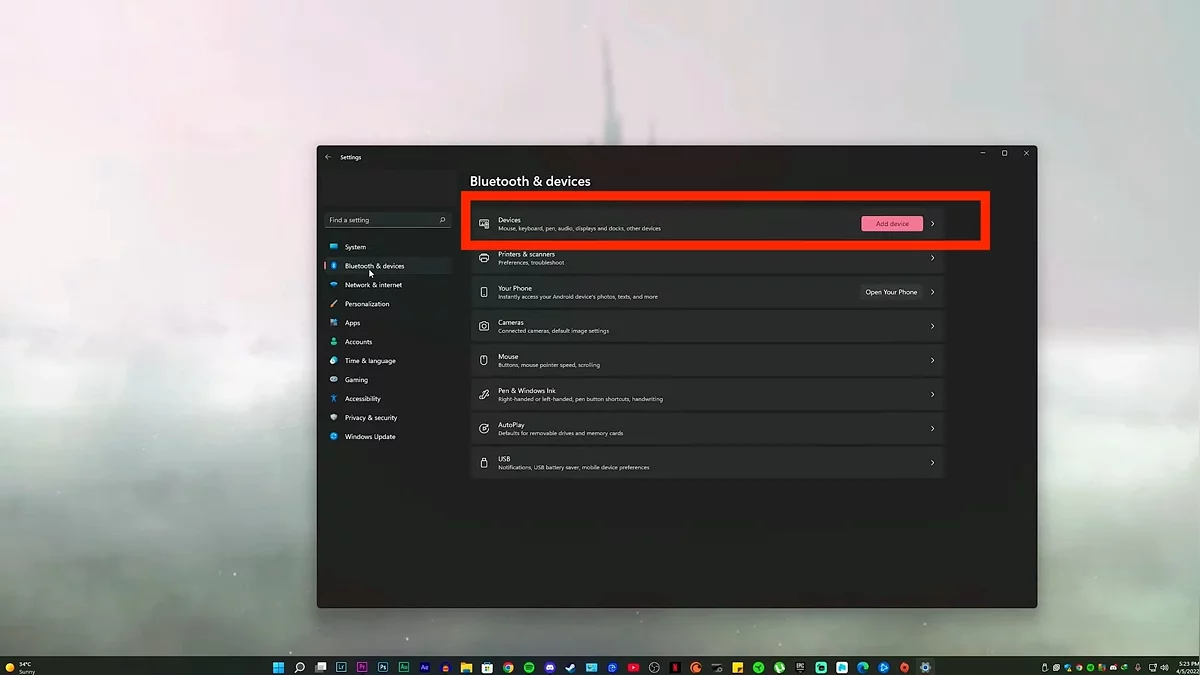Click the Windows Start button on taskbar

(x=279, y=667)
